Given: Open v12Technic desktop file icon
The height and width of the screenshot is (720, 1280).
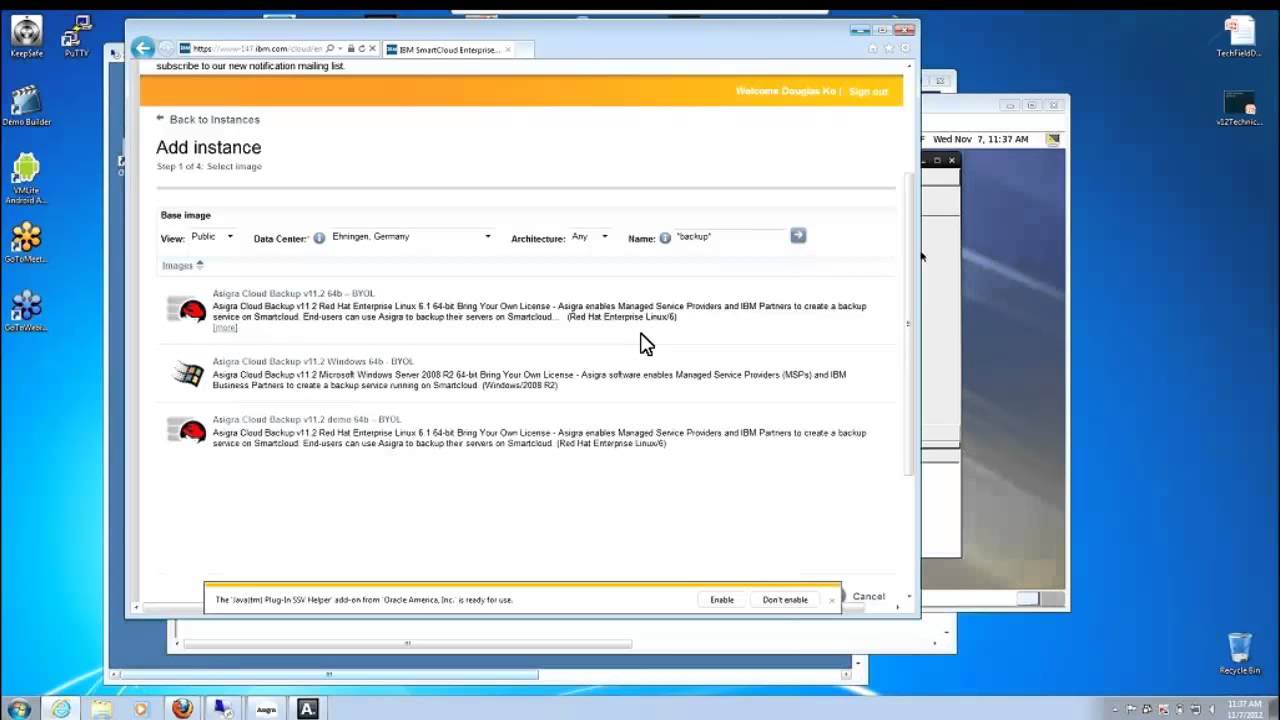Looking at the screenshot, I should (x=1239, y=108).
